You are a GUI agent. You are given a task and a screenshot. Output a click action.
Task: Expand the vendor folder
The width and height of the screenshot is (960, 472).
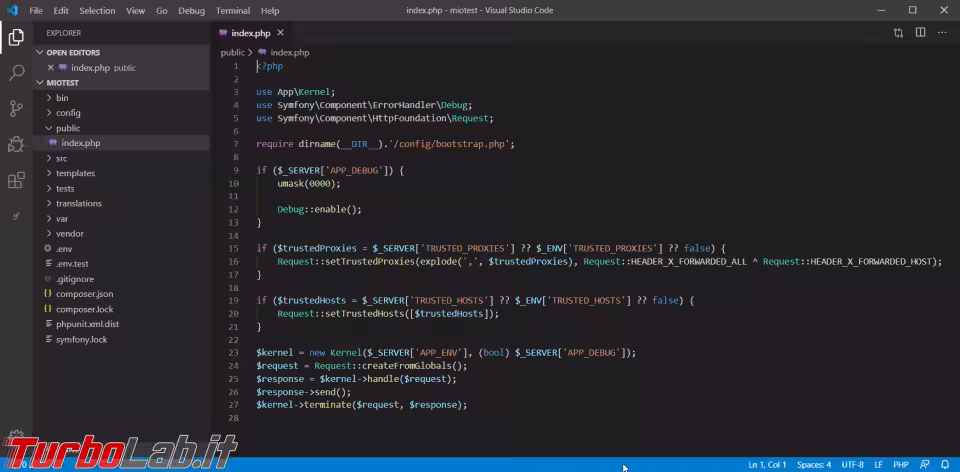coord(69,233)
